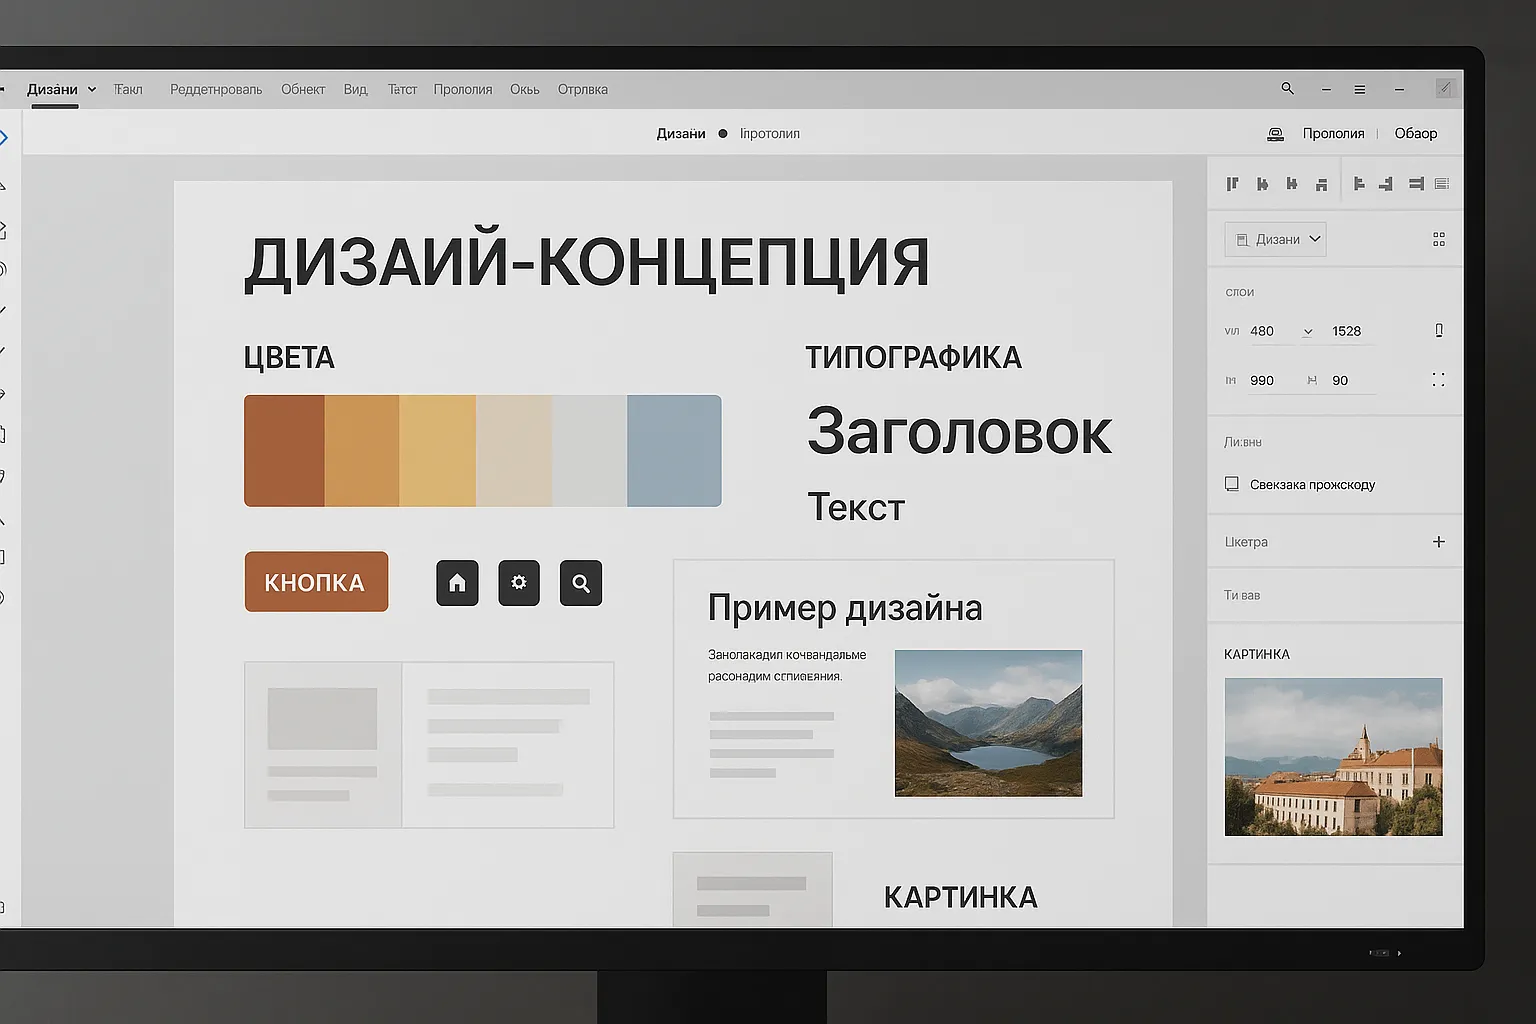Open the Вид menu
The height and width of the screenshot is (1024, 1536).
pos(356,90)
